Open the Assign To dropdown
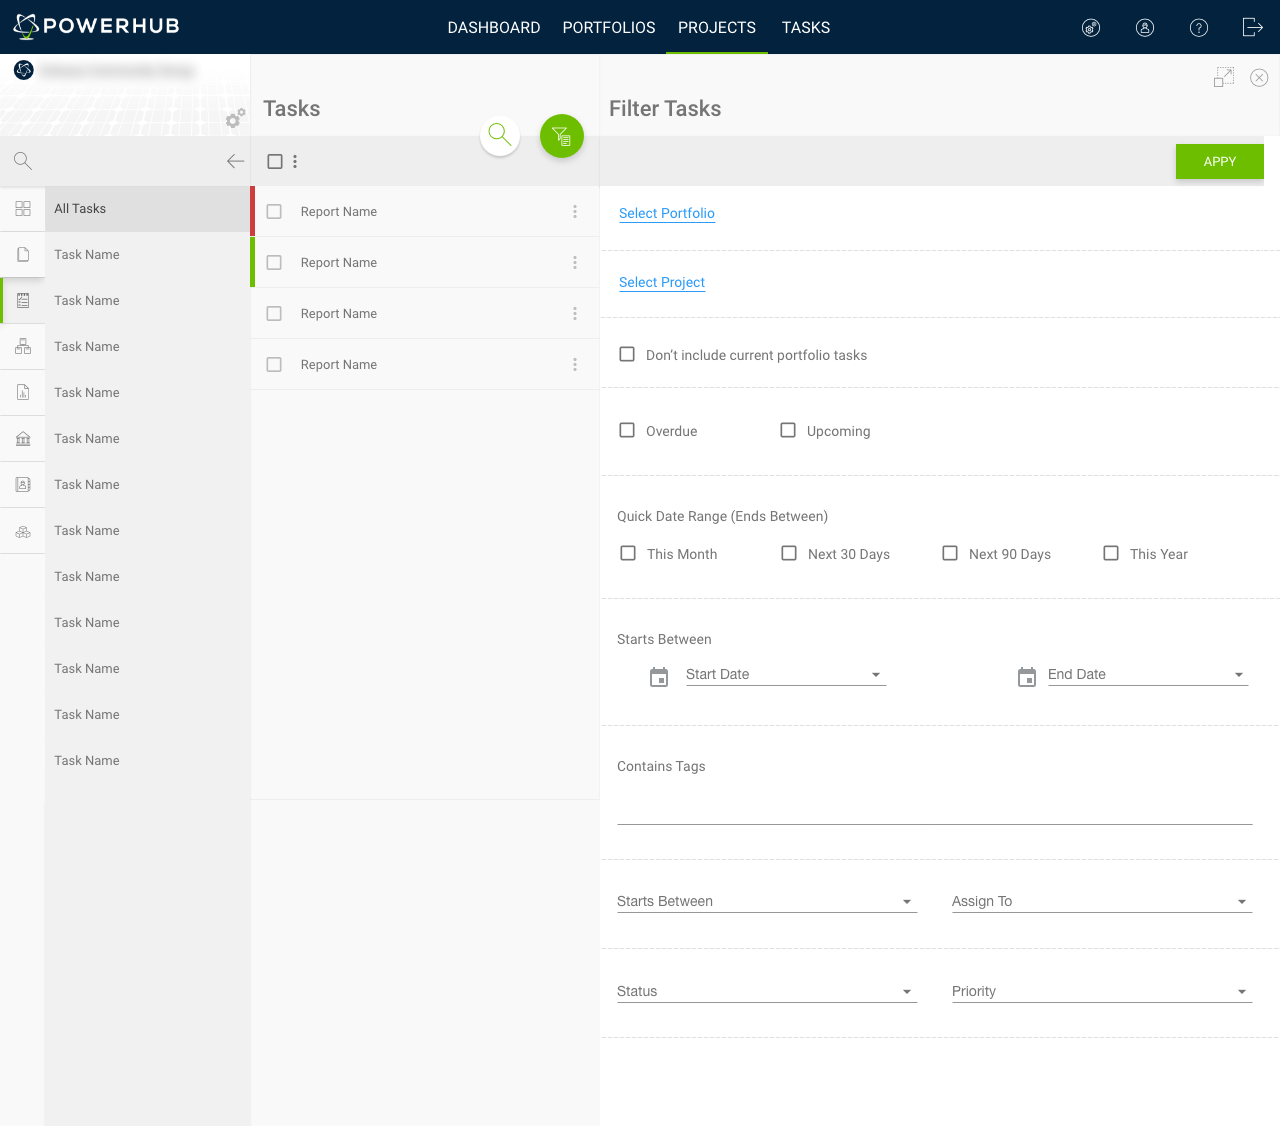 1102,901
